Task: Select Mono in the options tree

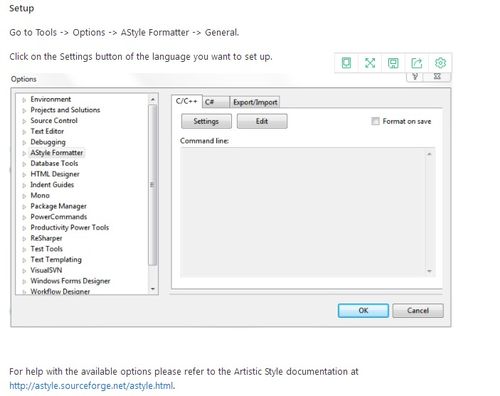Action: click(x=40, y=195)
